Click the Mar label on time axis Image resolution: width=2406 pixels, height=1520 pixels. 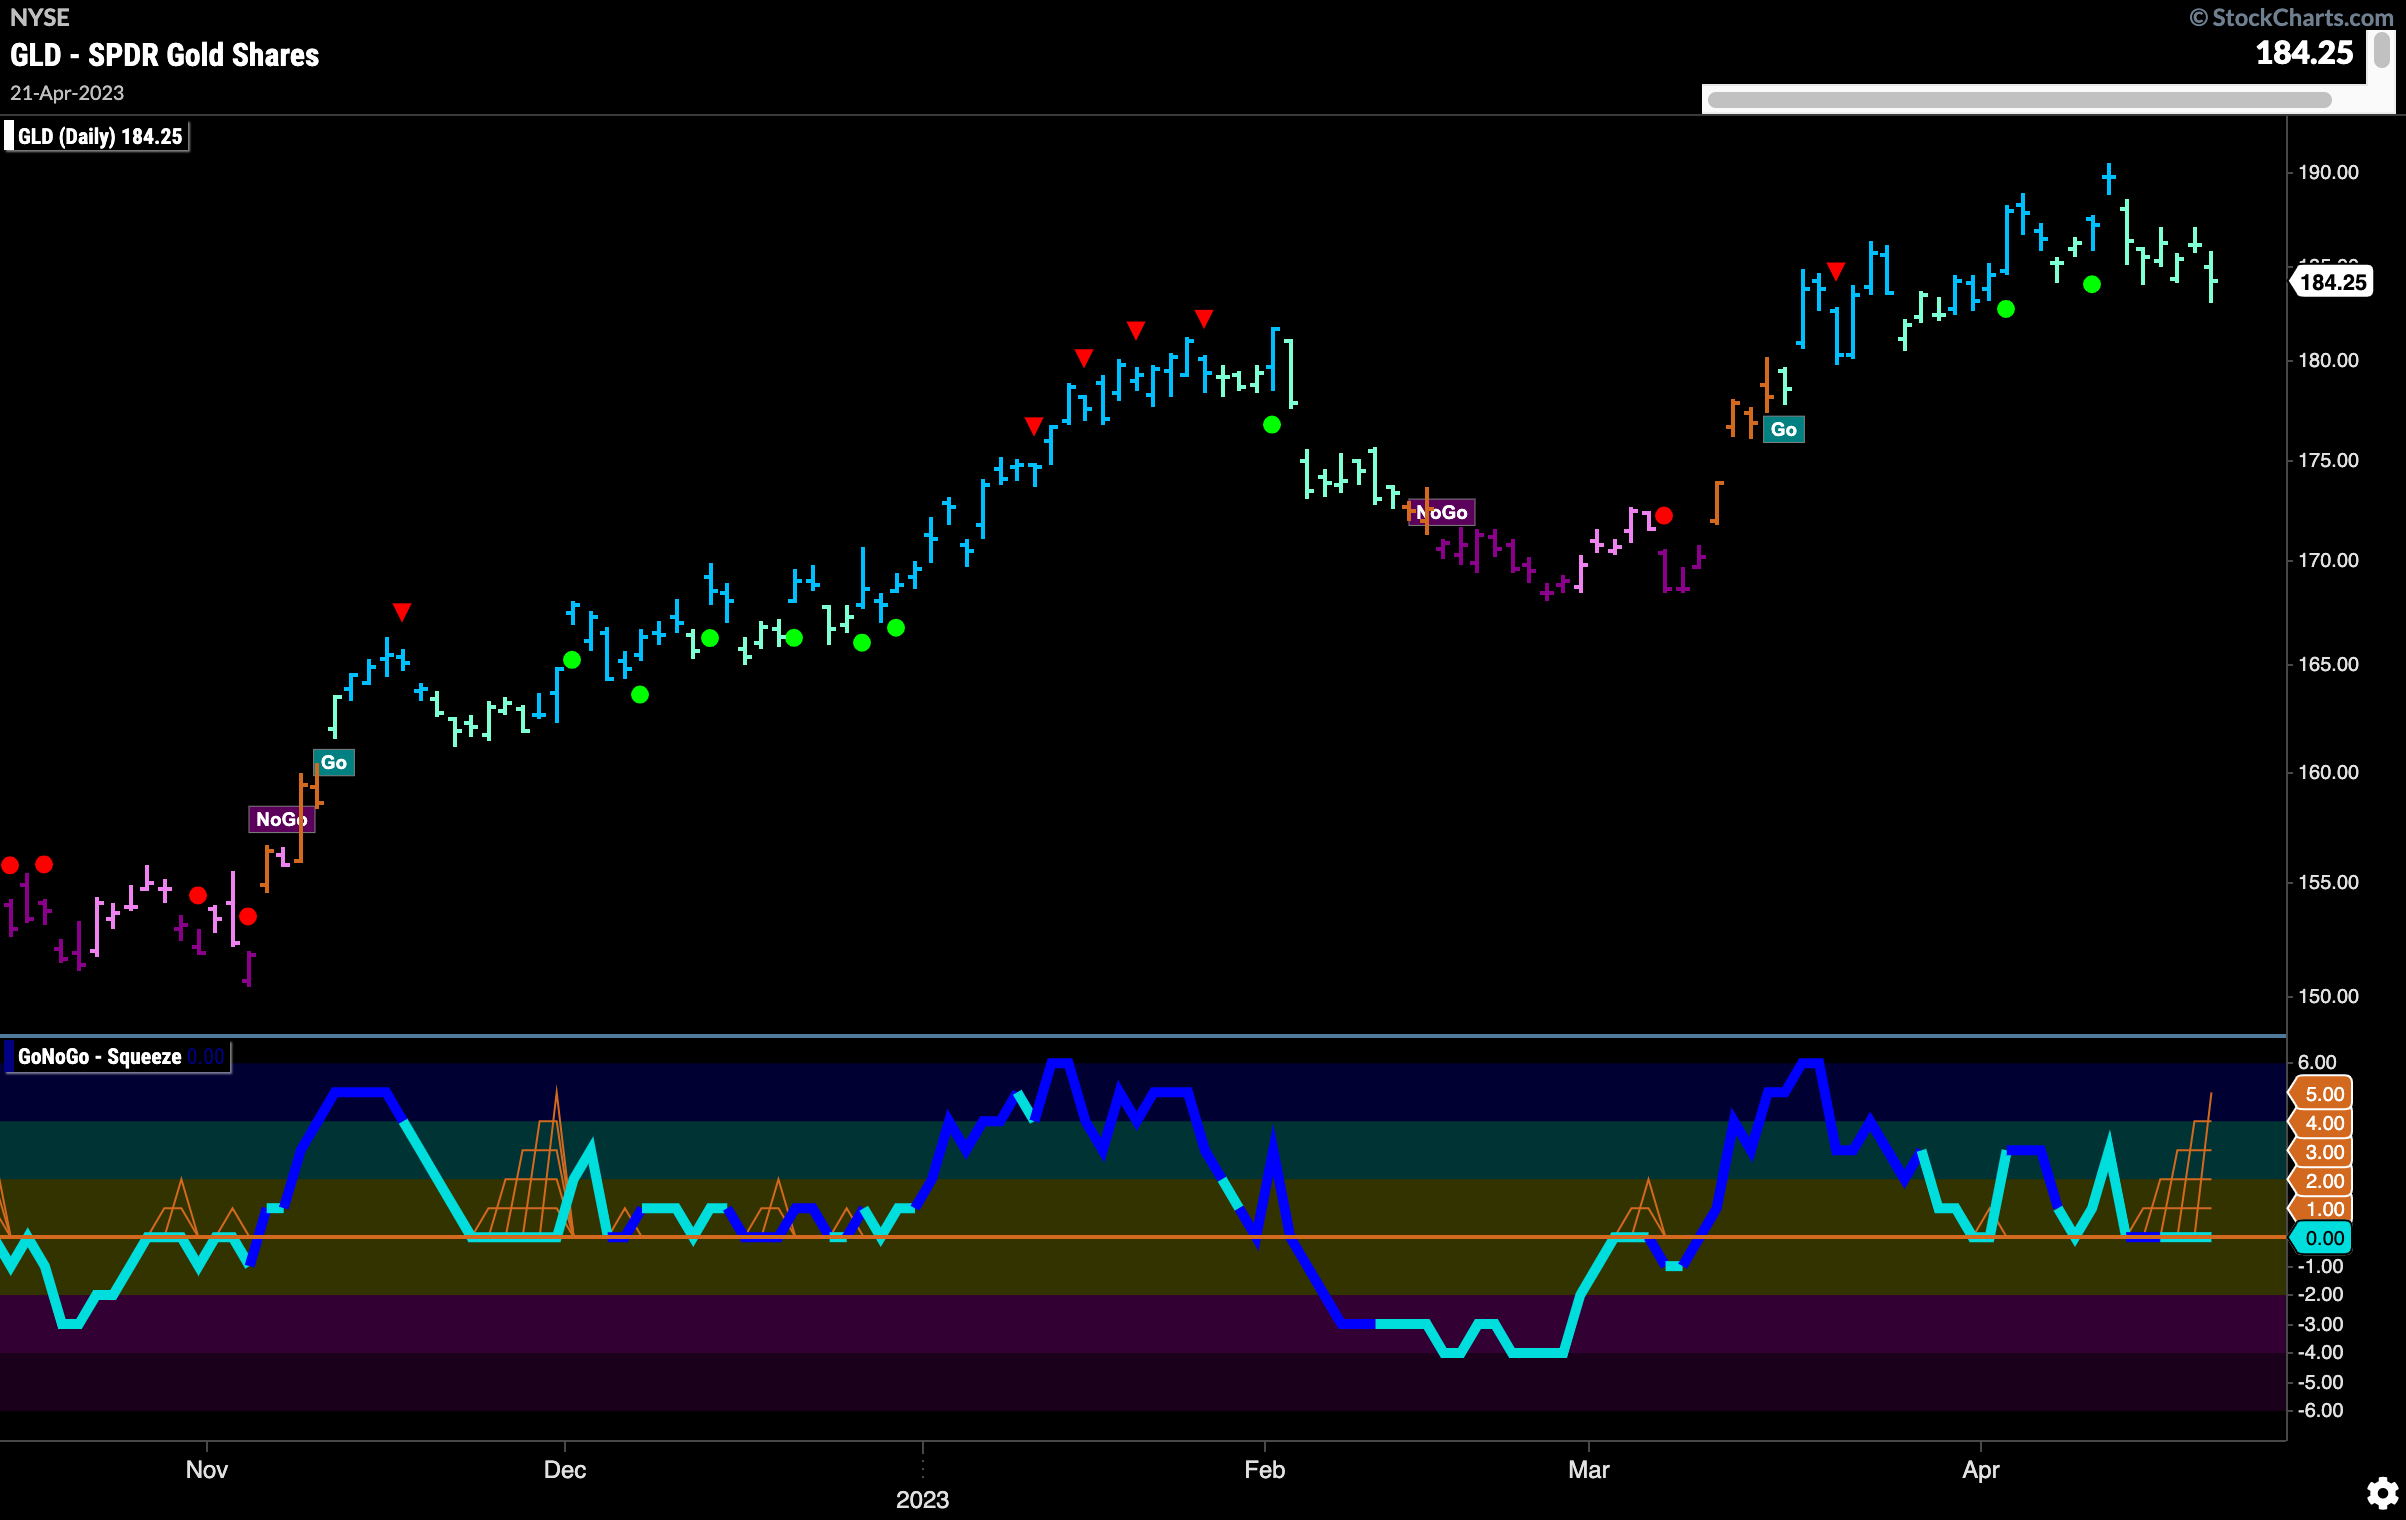pos(1588,1470)
